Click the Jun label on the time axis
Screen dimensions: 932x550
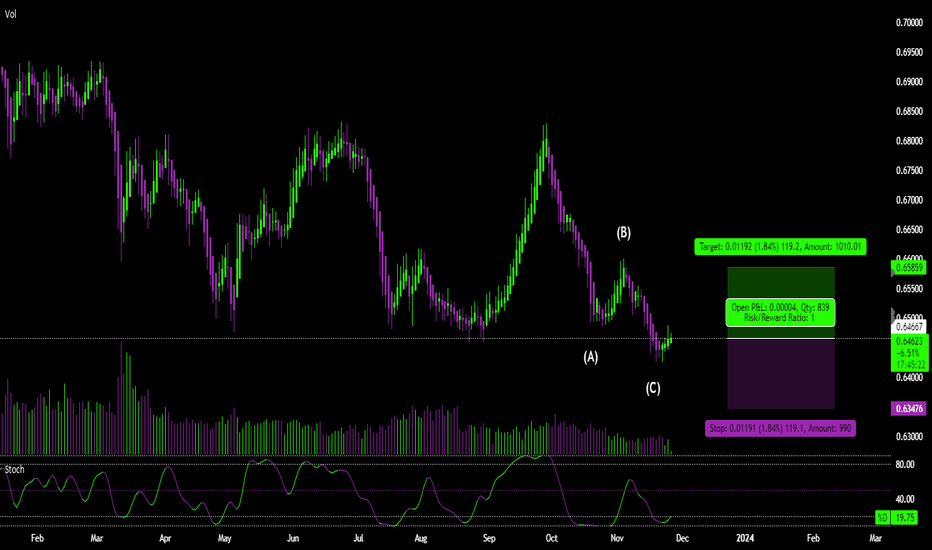pyautogui.click(x=293, y=538)
